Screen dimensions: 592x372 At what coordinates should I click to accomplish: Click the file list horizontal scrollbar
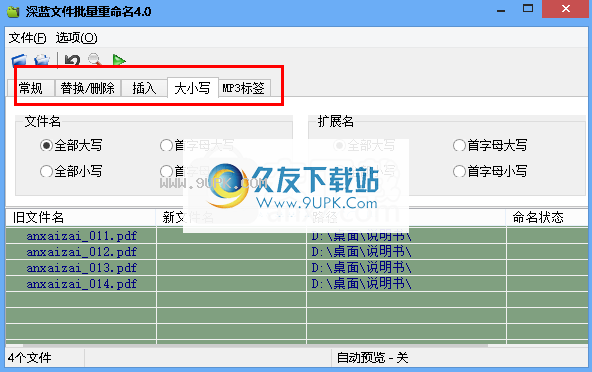tap(255, 345)
